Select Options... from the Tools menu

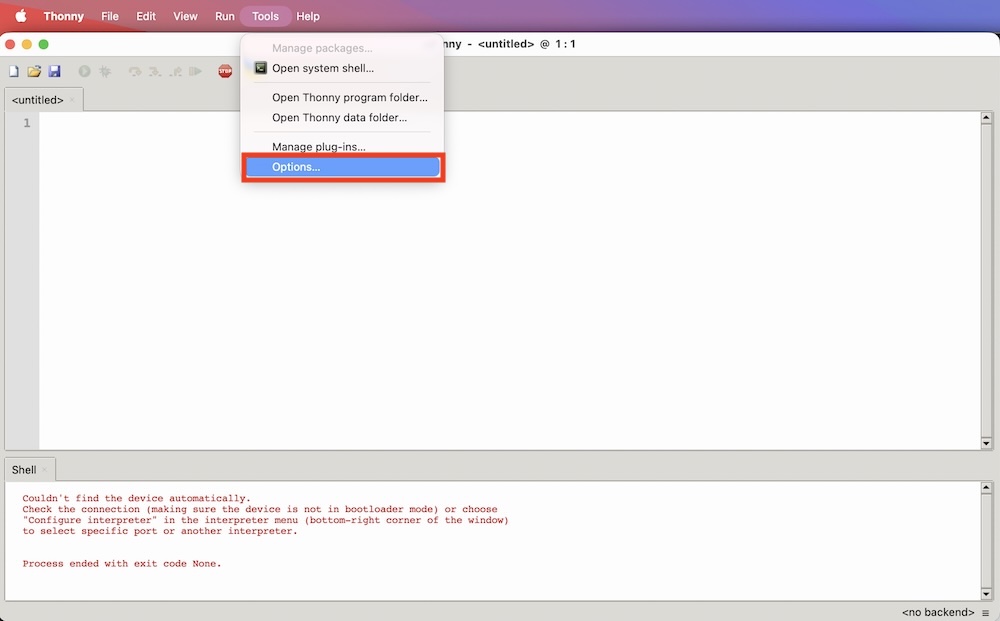(342, 167)
